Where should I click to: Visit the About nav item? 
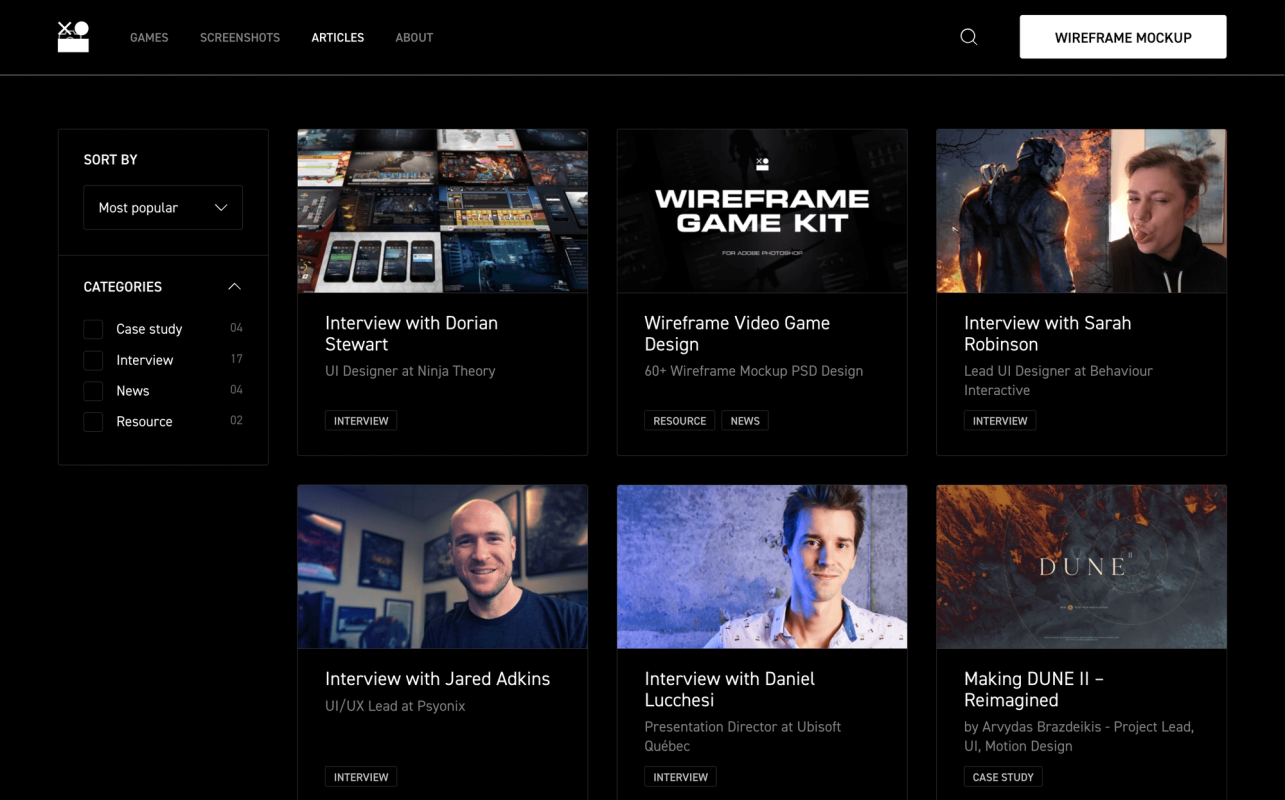[x=414, y=38]
